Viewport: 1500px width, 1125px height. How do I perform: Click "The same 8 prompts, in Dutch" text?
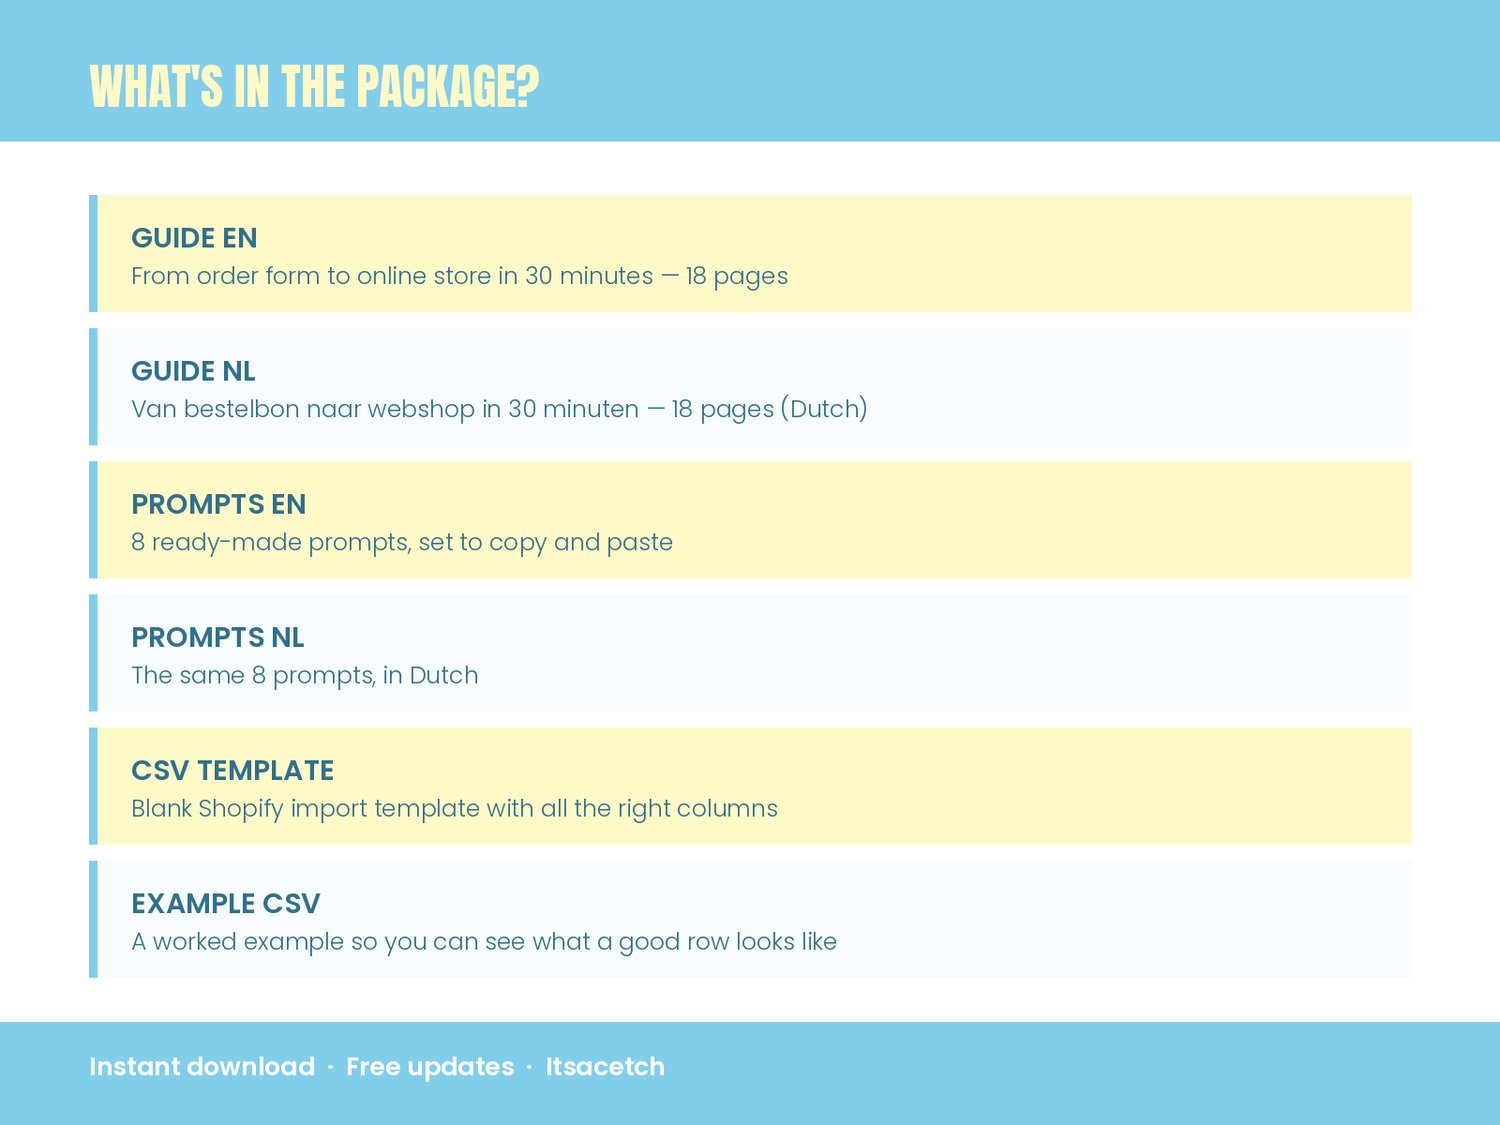click(x=304, y=675)
